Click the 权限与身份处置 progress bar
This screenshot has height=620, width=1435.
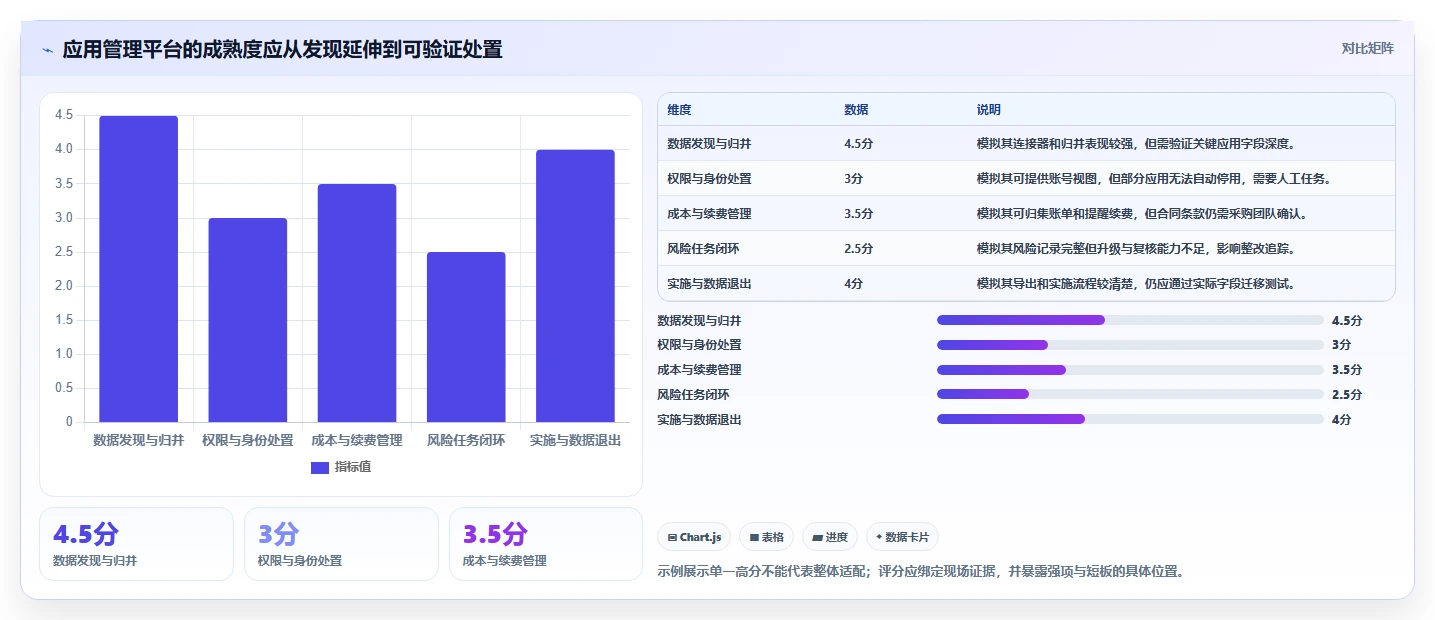coord(1130,345)
